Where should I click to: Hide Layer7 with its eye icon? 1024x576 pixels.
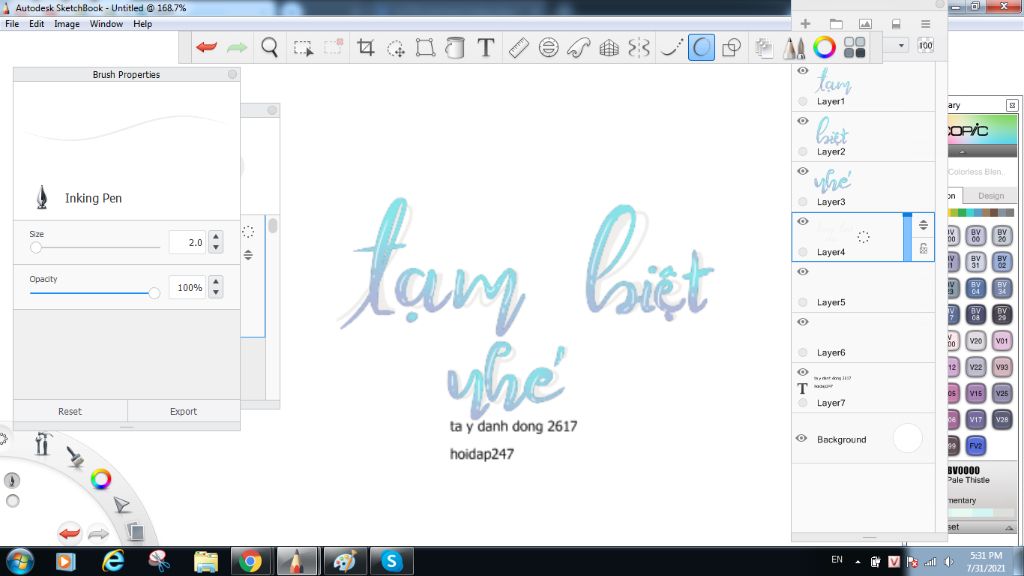point(803,372)
